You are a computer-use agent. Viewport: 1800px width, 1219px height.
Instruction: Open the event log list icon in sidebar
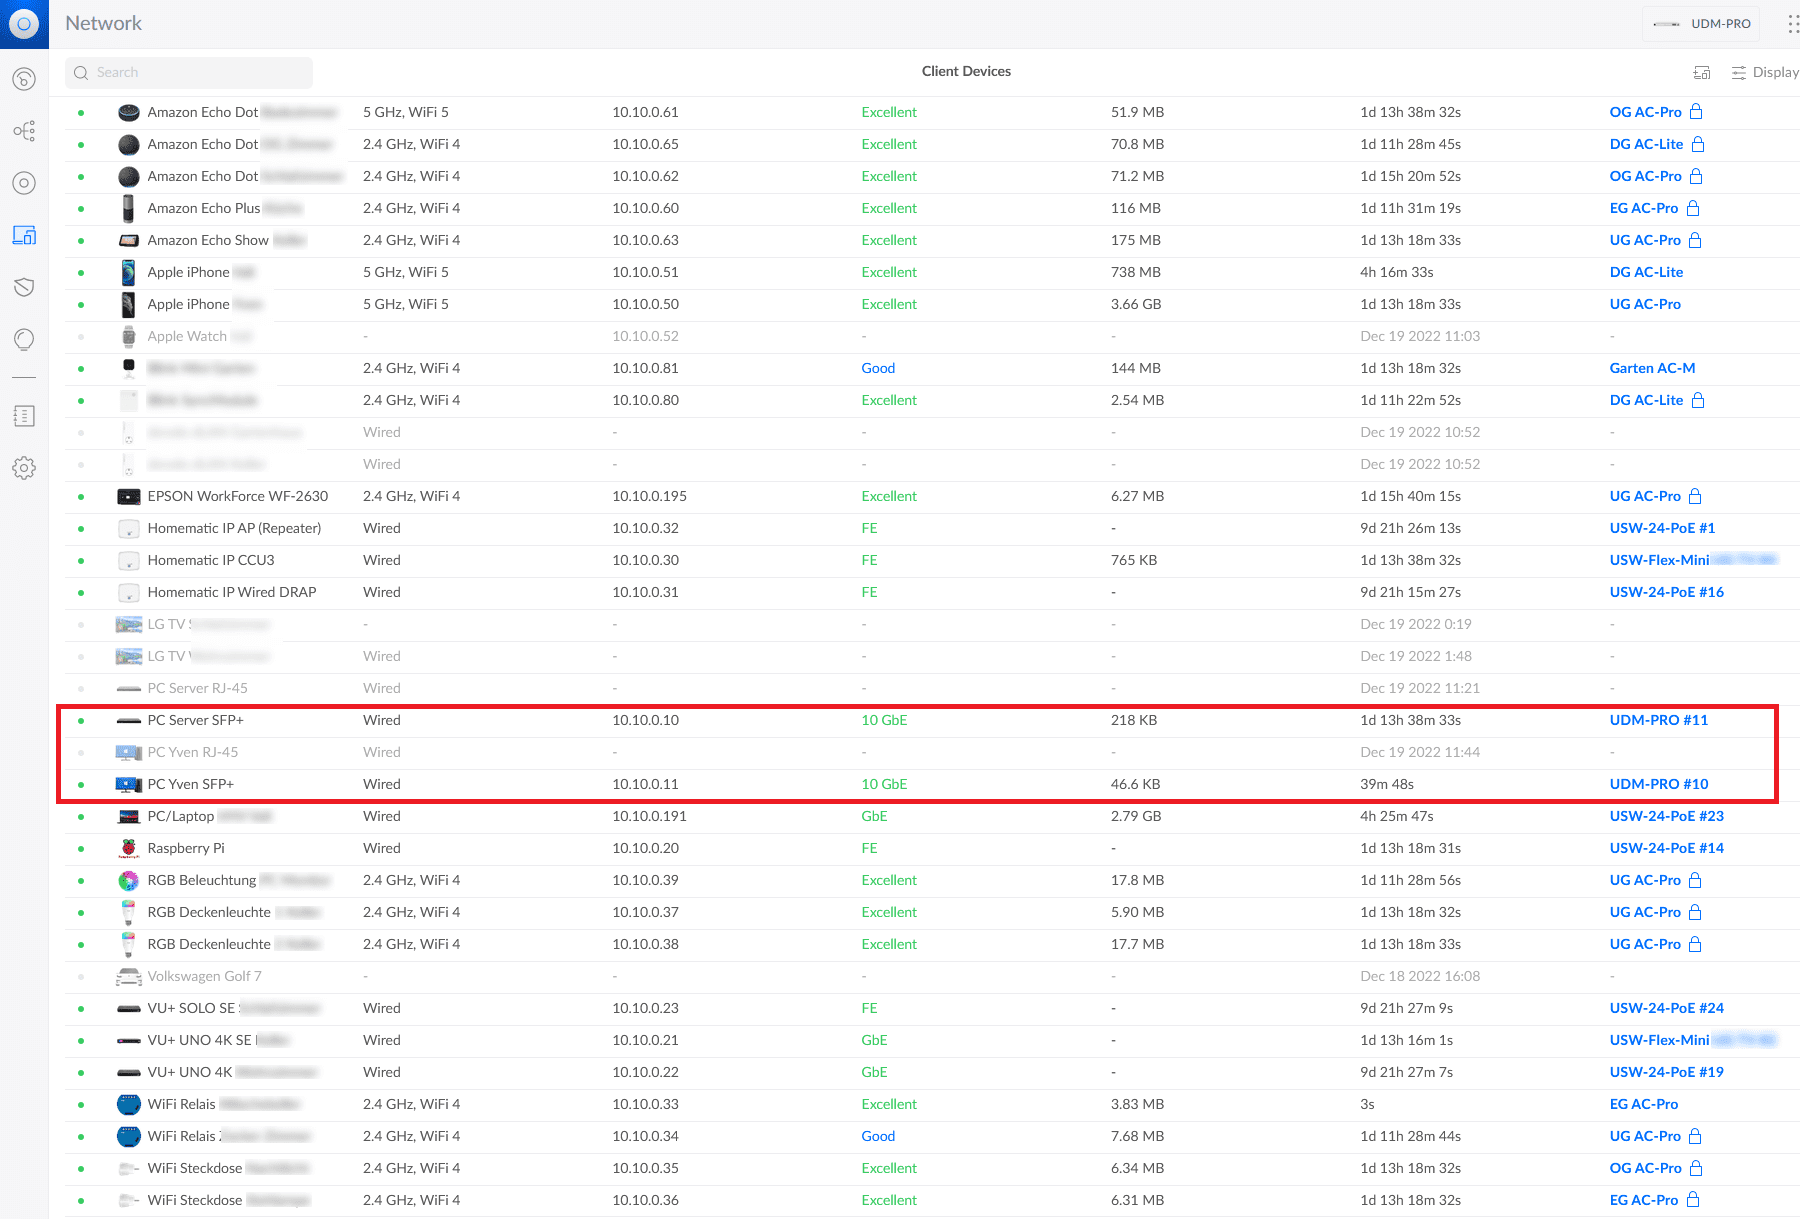tap(24, 416)
